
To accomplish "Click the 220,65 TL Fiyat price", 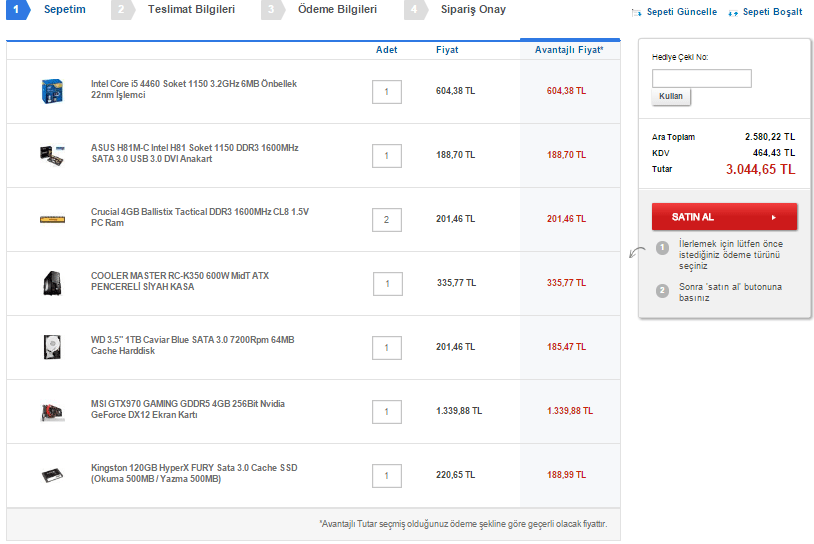I will [455, 475].
